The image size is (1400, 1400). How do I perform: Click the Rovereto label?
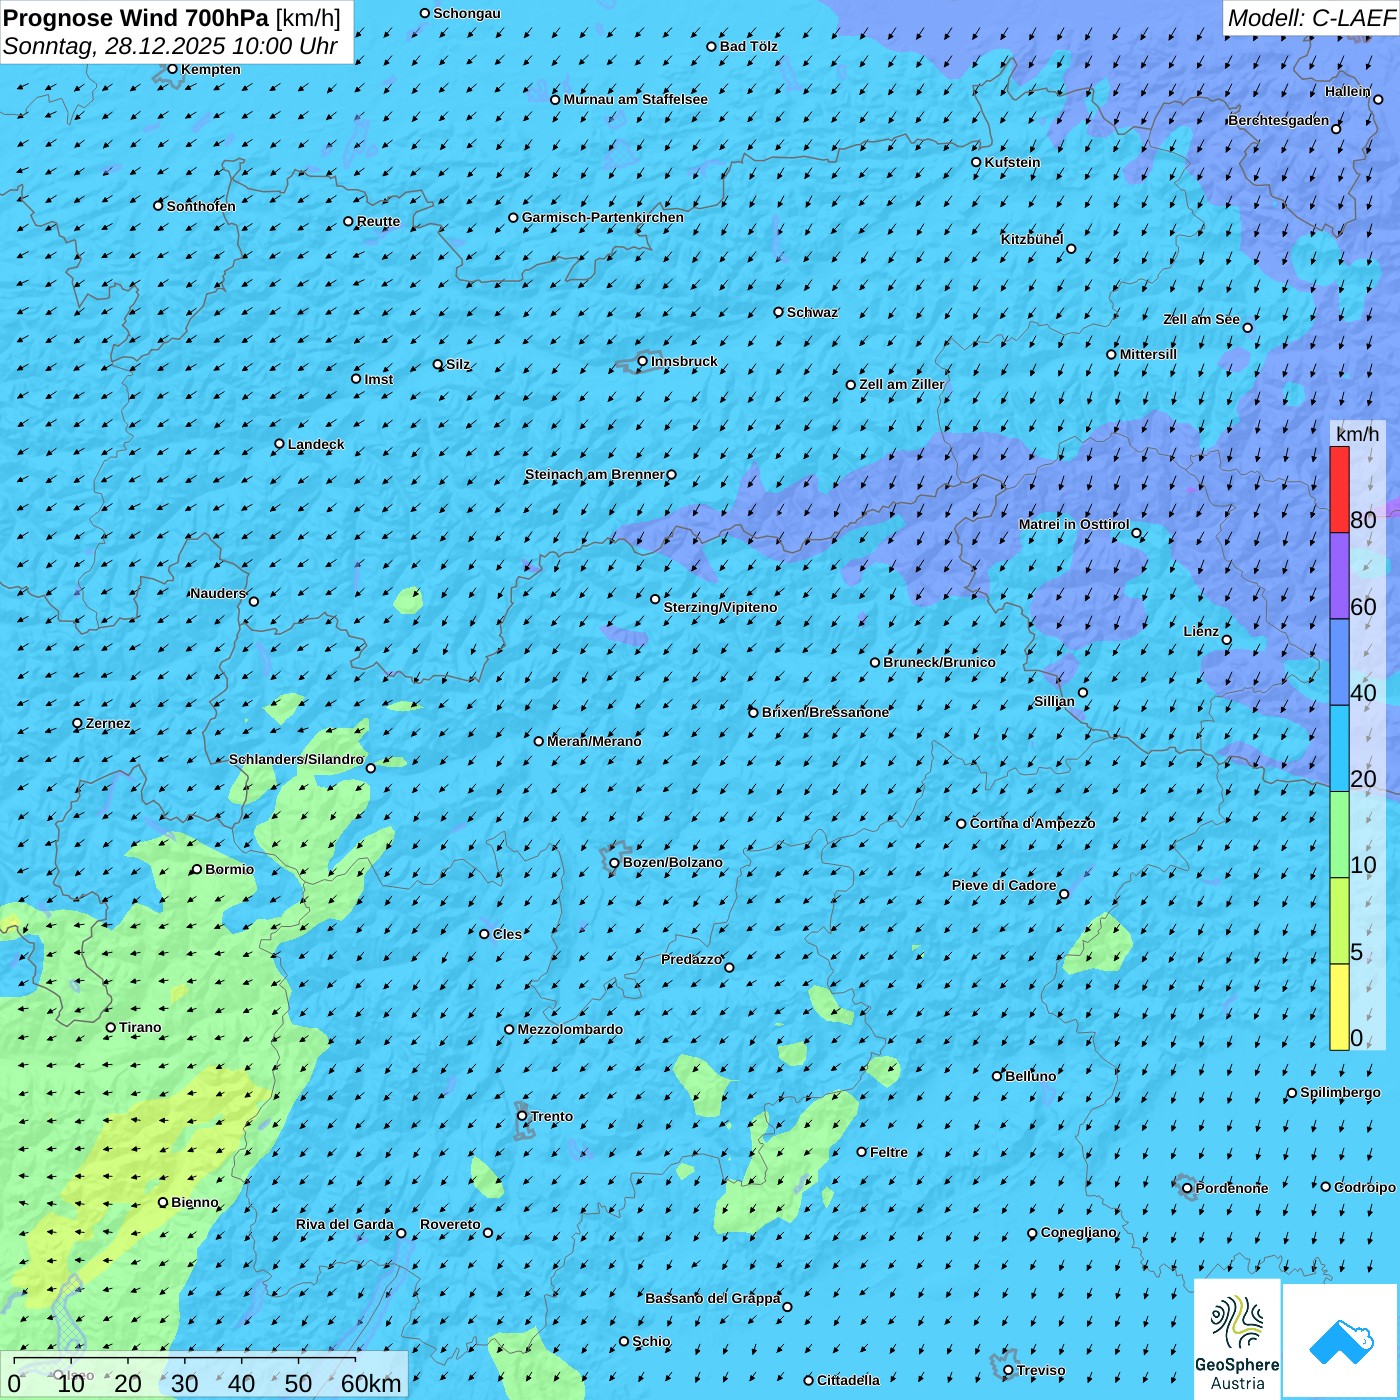click(450, 1224)
